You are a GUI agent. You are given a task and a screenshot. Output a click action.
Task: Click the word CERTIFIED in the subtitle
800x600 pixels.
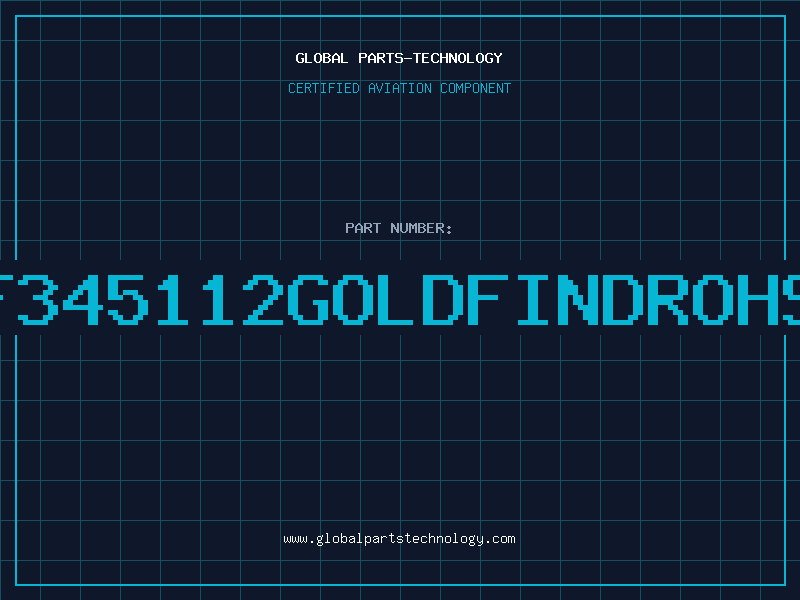pyautogui.click(x=324, y=88)
